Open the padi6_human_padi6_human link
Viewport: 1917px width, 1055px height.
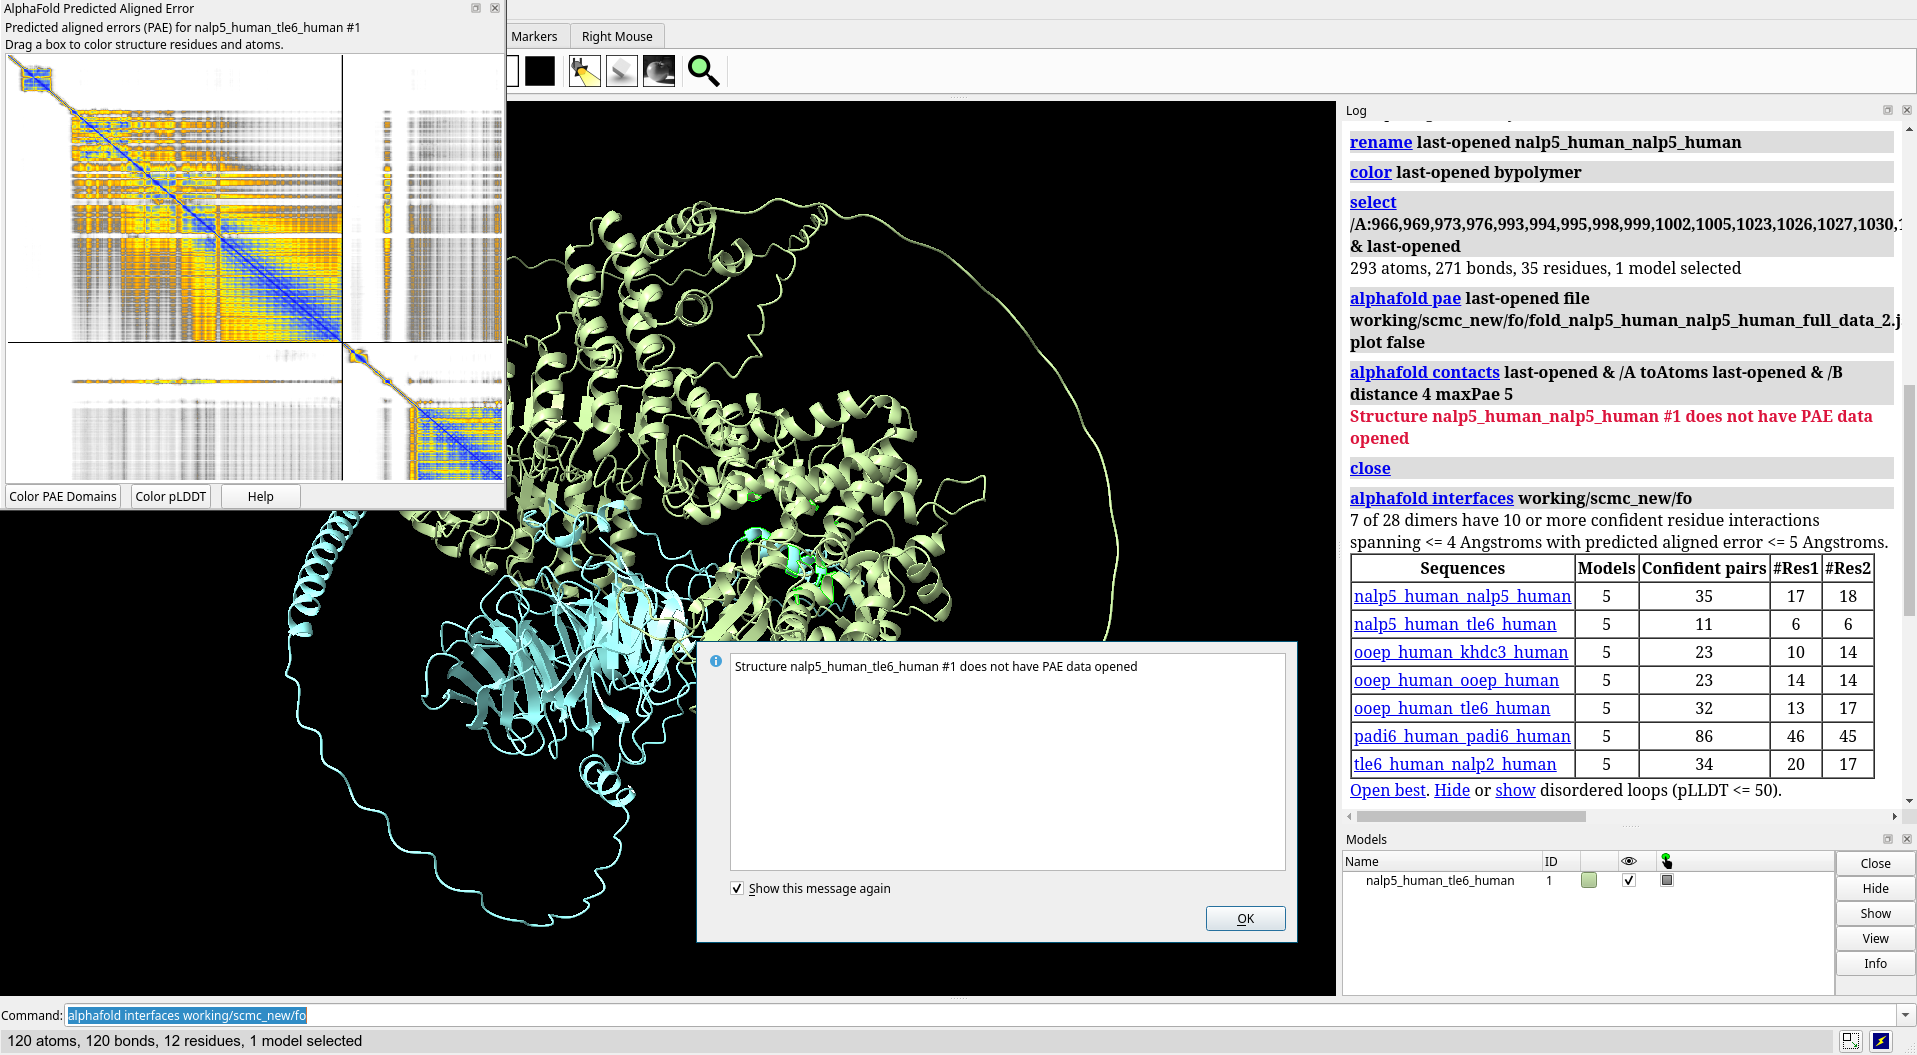point(1462,736)
